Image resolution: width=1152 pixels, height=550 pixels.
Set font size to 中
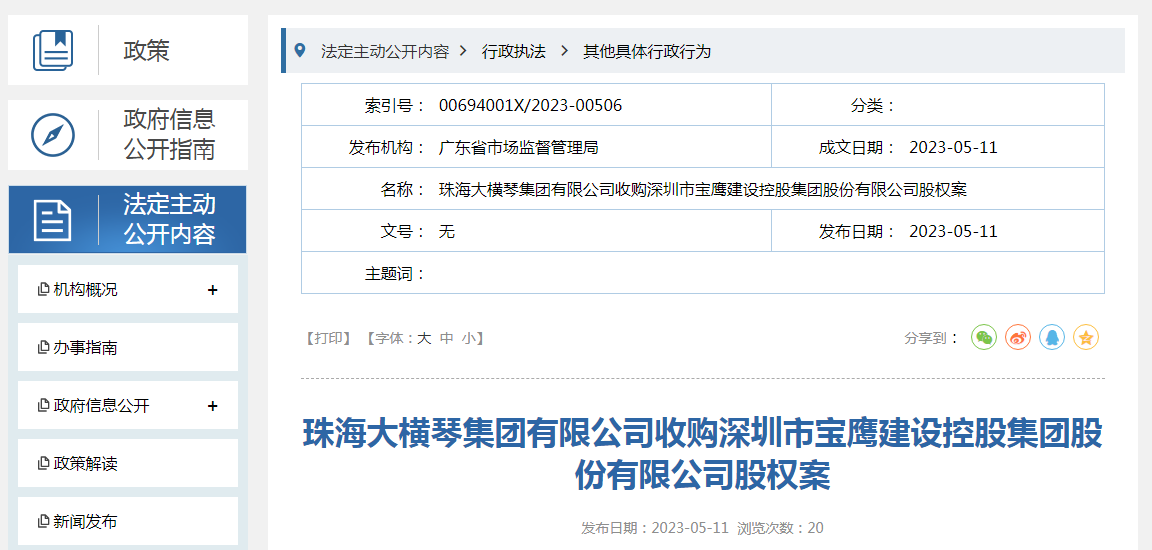(446, 339)
